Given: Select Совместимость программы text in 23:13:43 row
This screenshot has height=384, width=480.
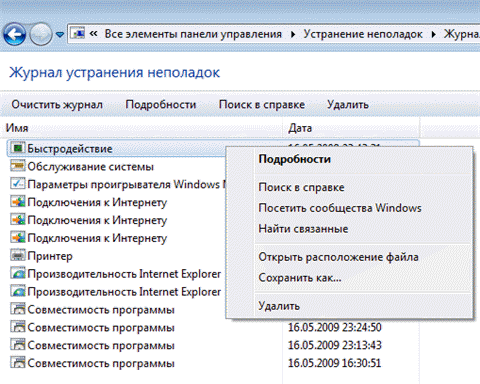Looking at the screenshot, I should pyautogui.click(x=101, y=346).
